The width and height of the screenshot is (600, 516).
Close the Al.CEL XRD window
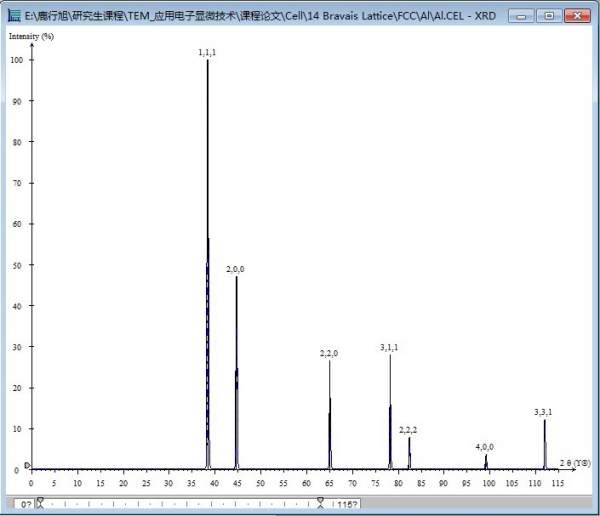click(577, 16)
